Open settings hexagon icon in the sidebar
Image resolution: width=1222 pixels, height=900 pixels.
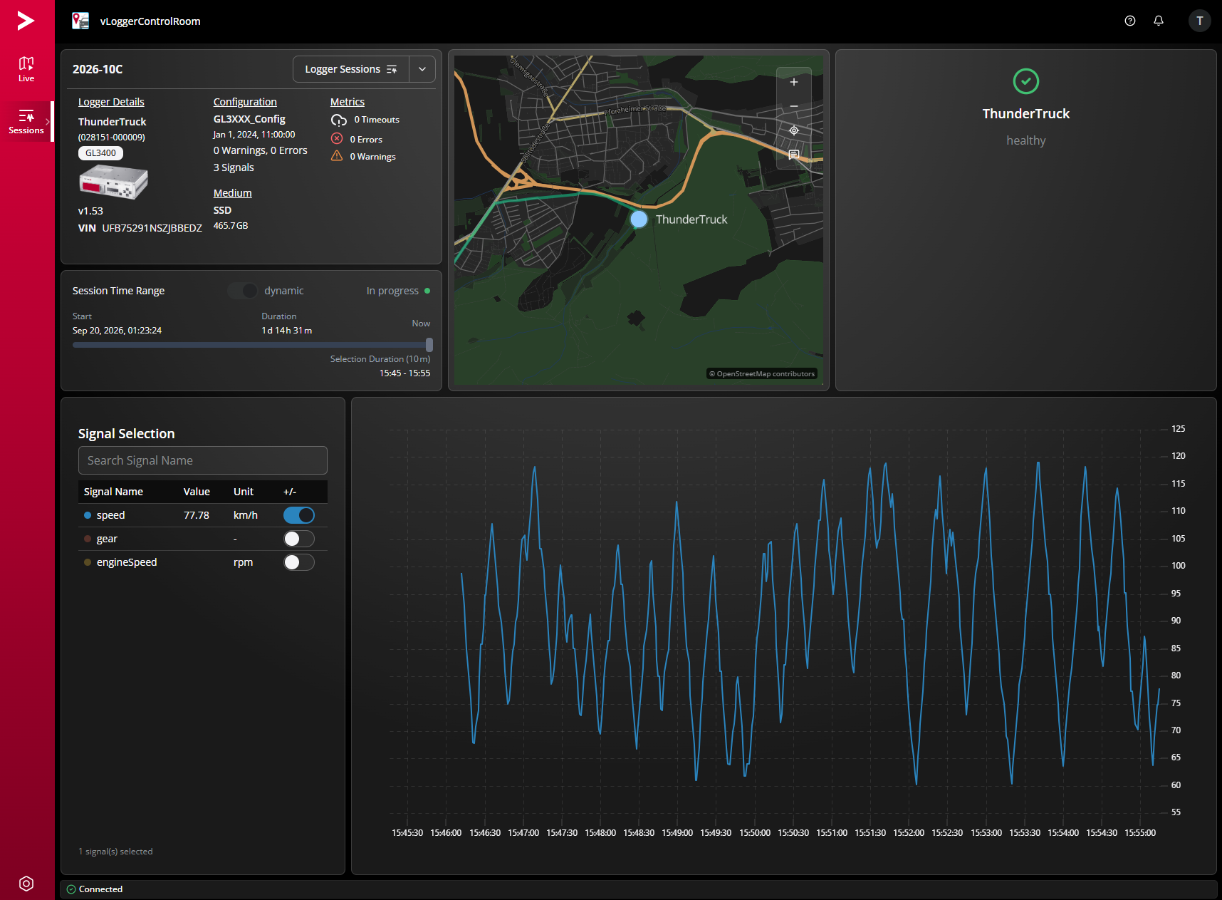coord(26,884)
